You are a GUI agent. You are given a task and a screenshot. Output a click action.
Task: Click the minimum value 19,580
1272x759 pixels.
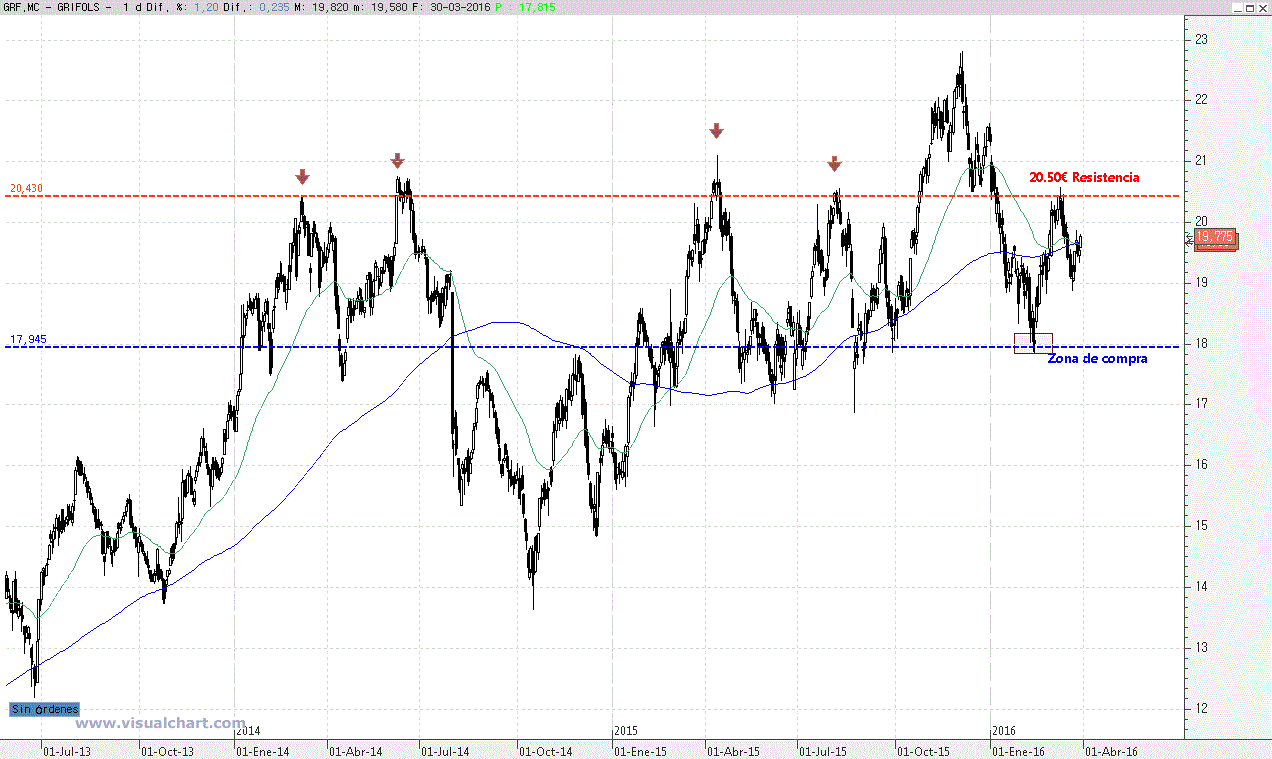tap(388, 7)
